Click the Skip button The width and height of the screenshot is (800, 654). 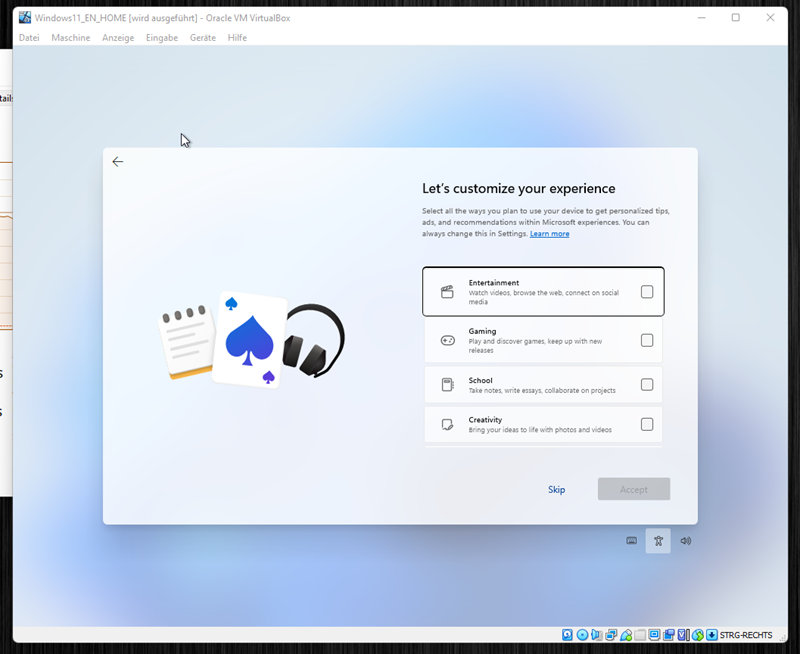click(x=557, y=490)
